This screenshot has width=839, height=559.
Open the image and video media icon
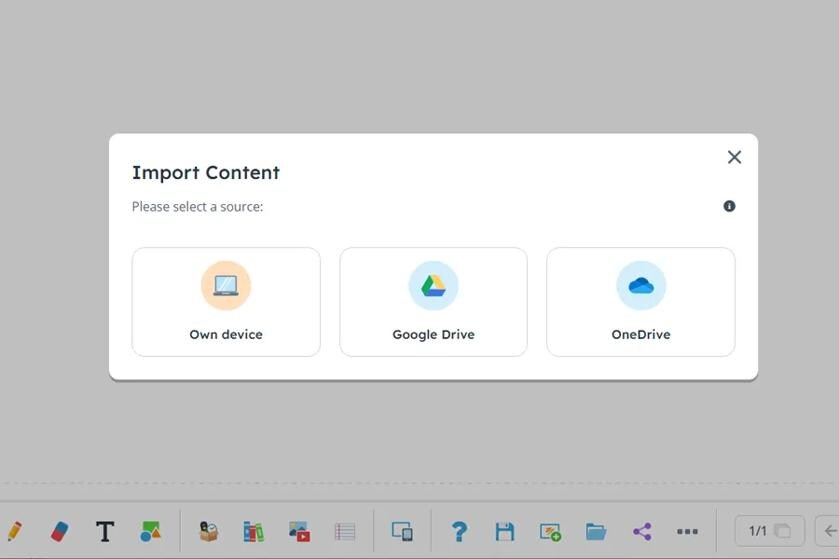pos(299,531)
